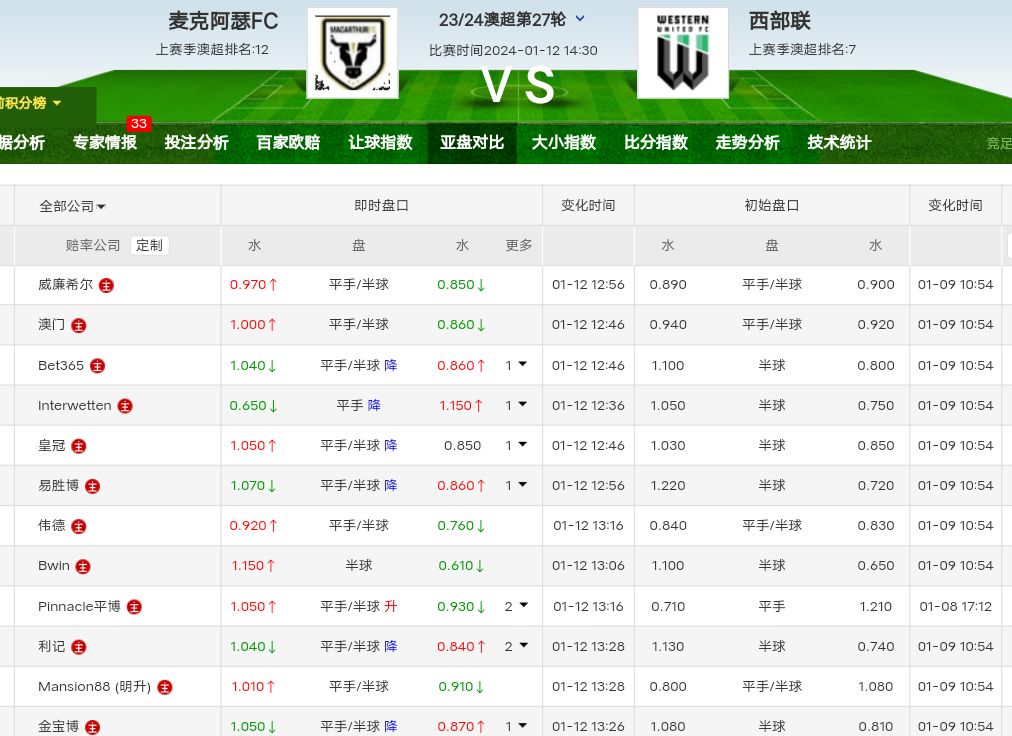Expand the round selector next to 澳超第27轮

pos(581,19)
